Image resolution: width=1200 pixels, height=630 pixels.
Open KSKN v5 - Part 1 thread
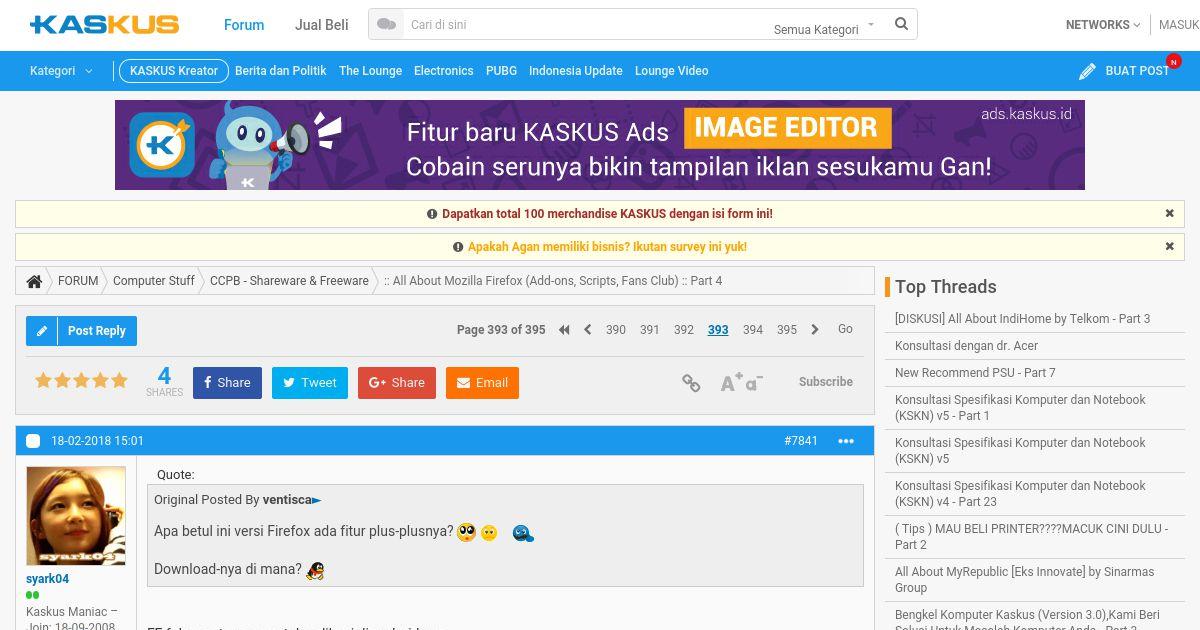[1020, 408]
